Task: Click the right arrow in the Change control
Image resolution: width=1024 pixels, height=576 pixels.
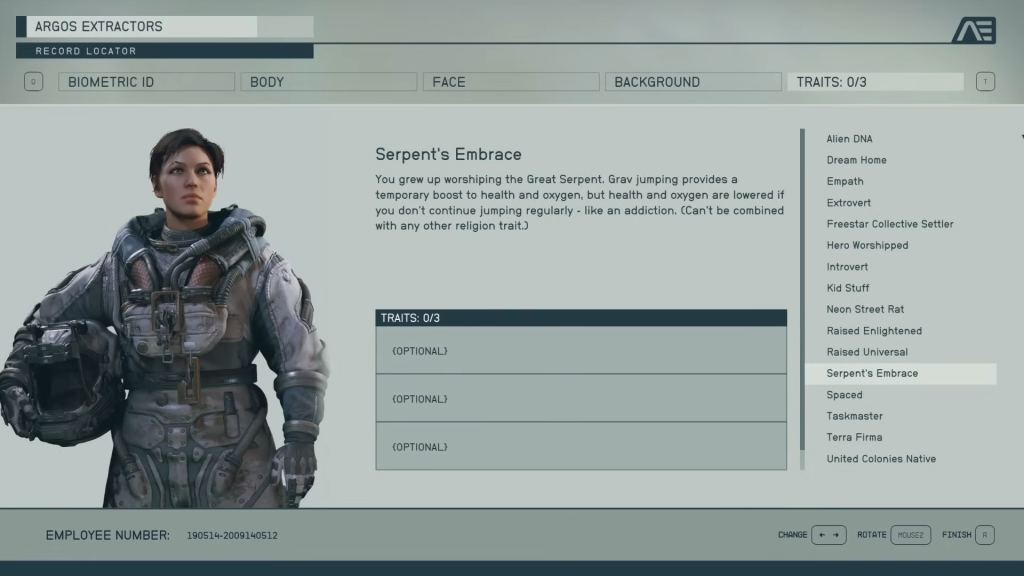Action: [x=834, y=535]
